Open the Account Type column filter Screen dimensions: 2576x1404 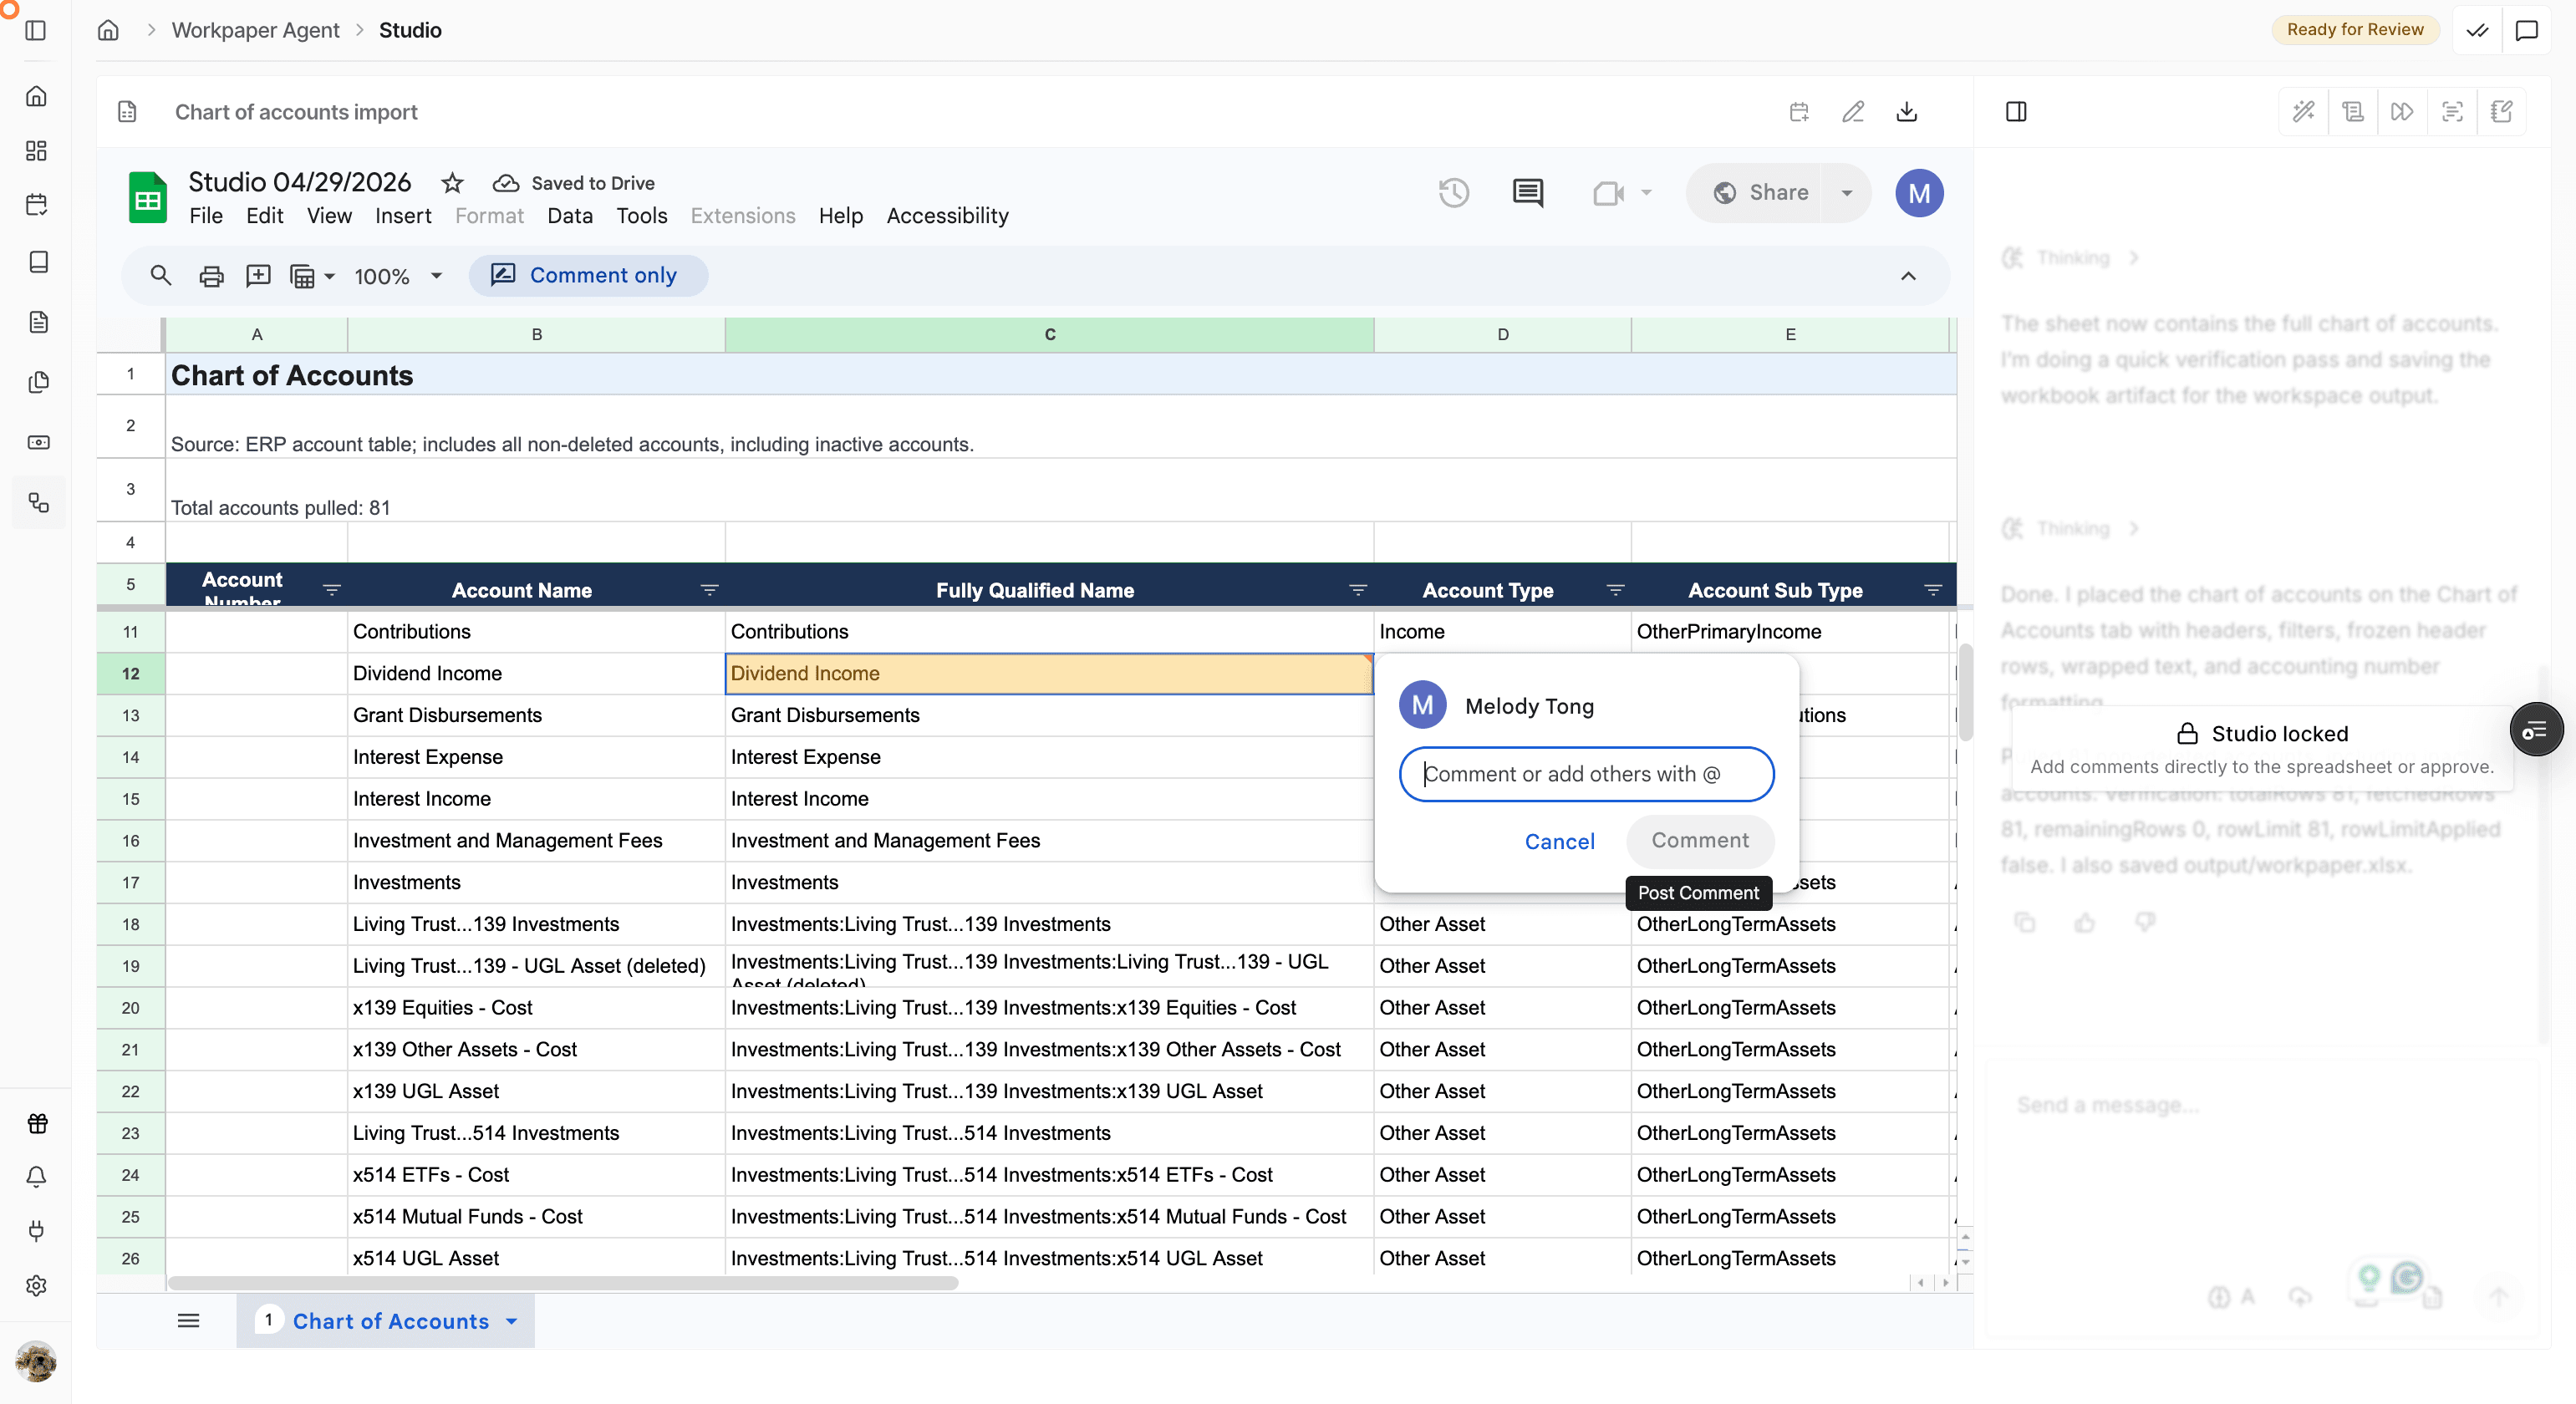point(1615,590)
